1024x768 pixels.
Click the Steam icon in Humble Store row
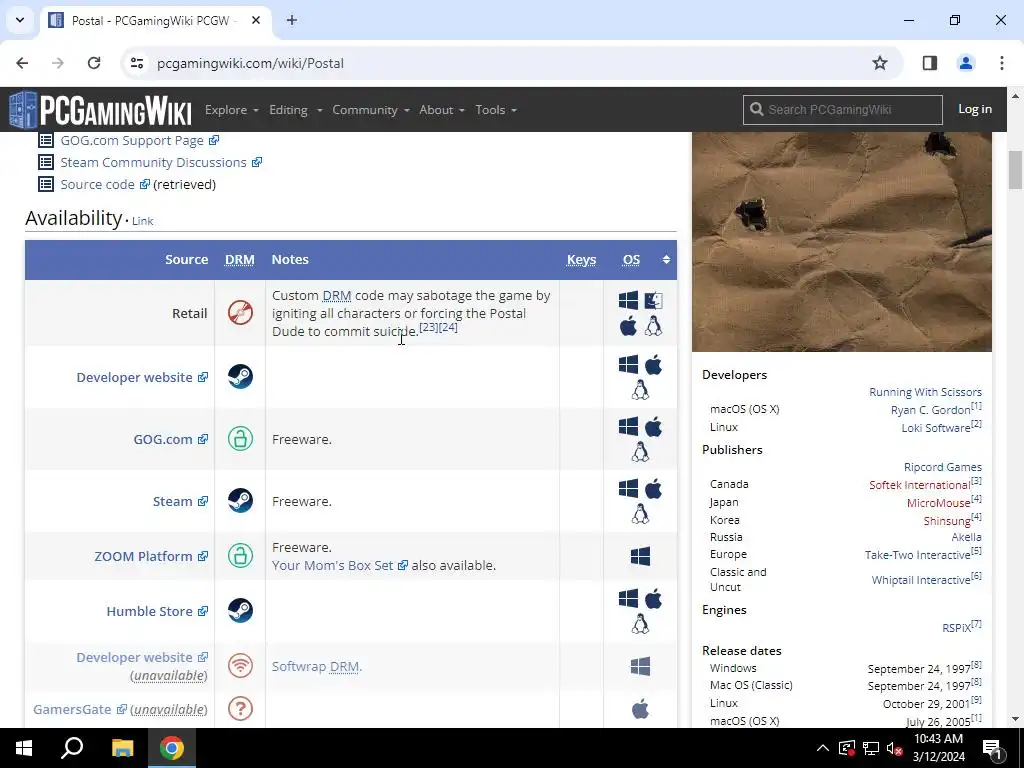[x=240, y=610]
